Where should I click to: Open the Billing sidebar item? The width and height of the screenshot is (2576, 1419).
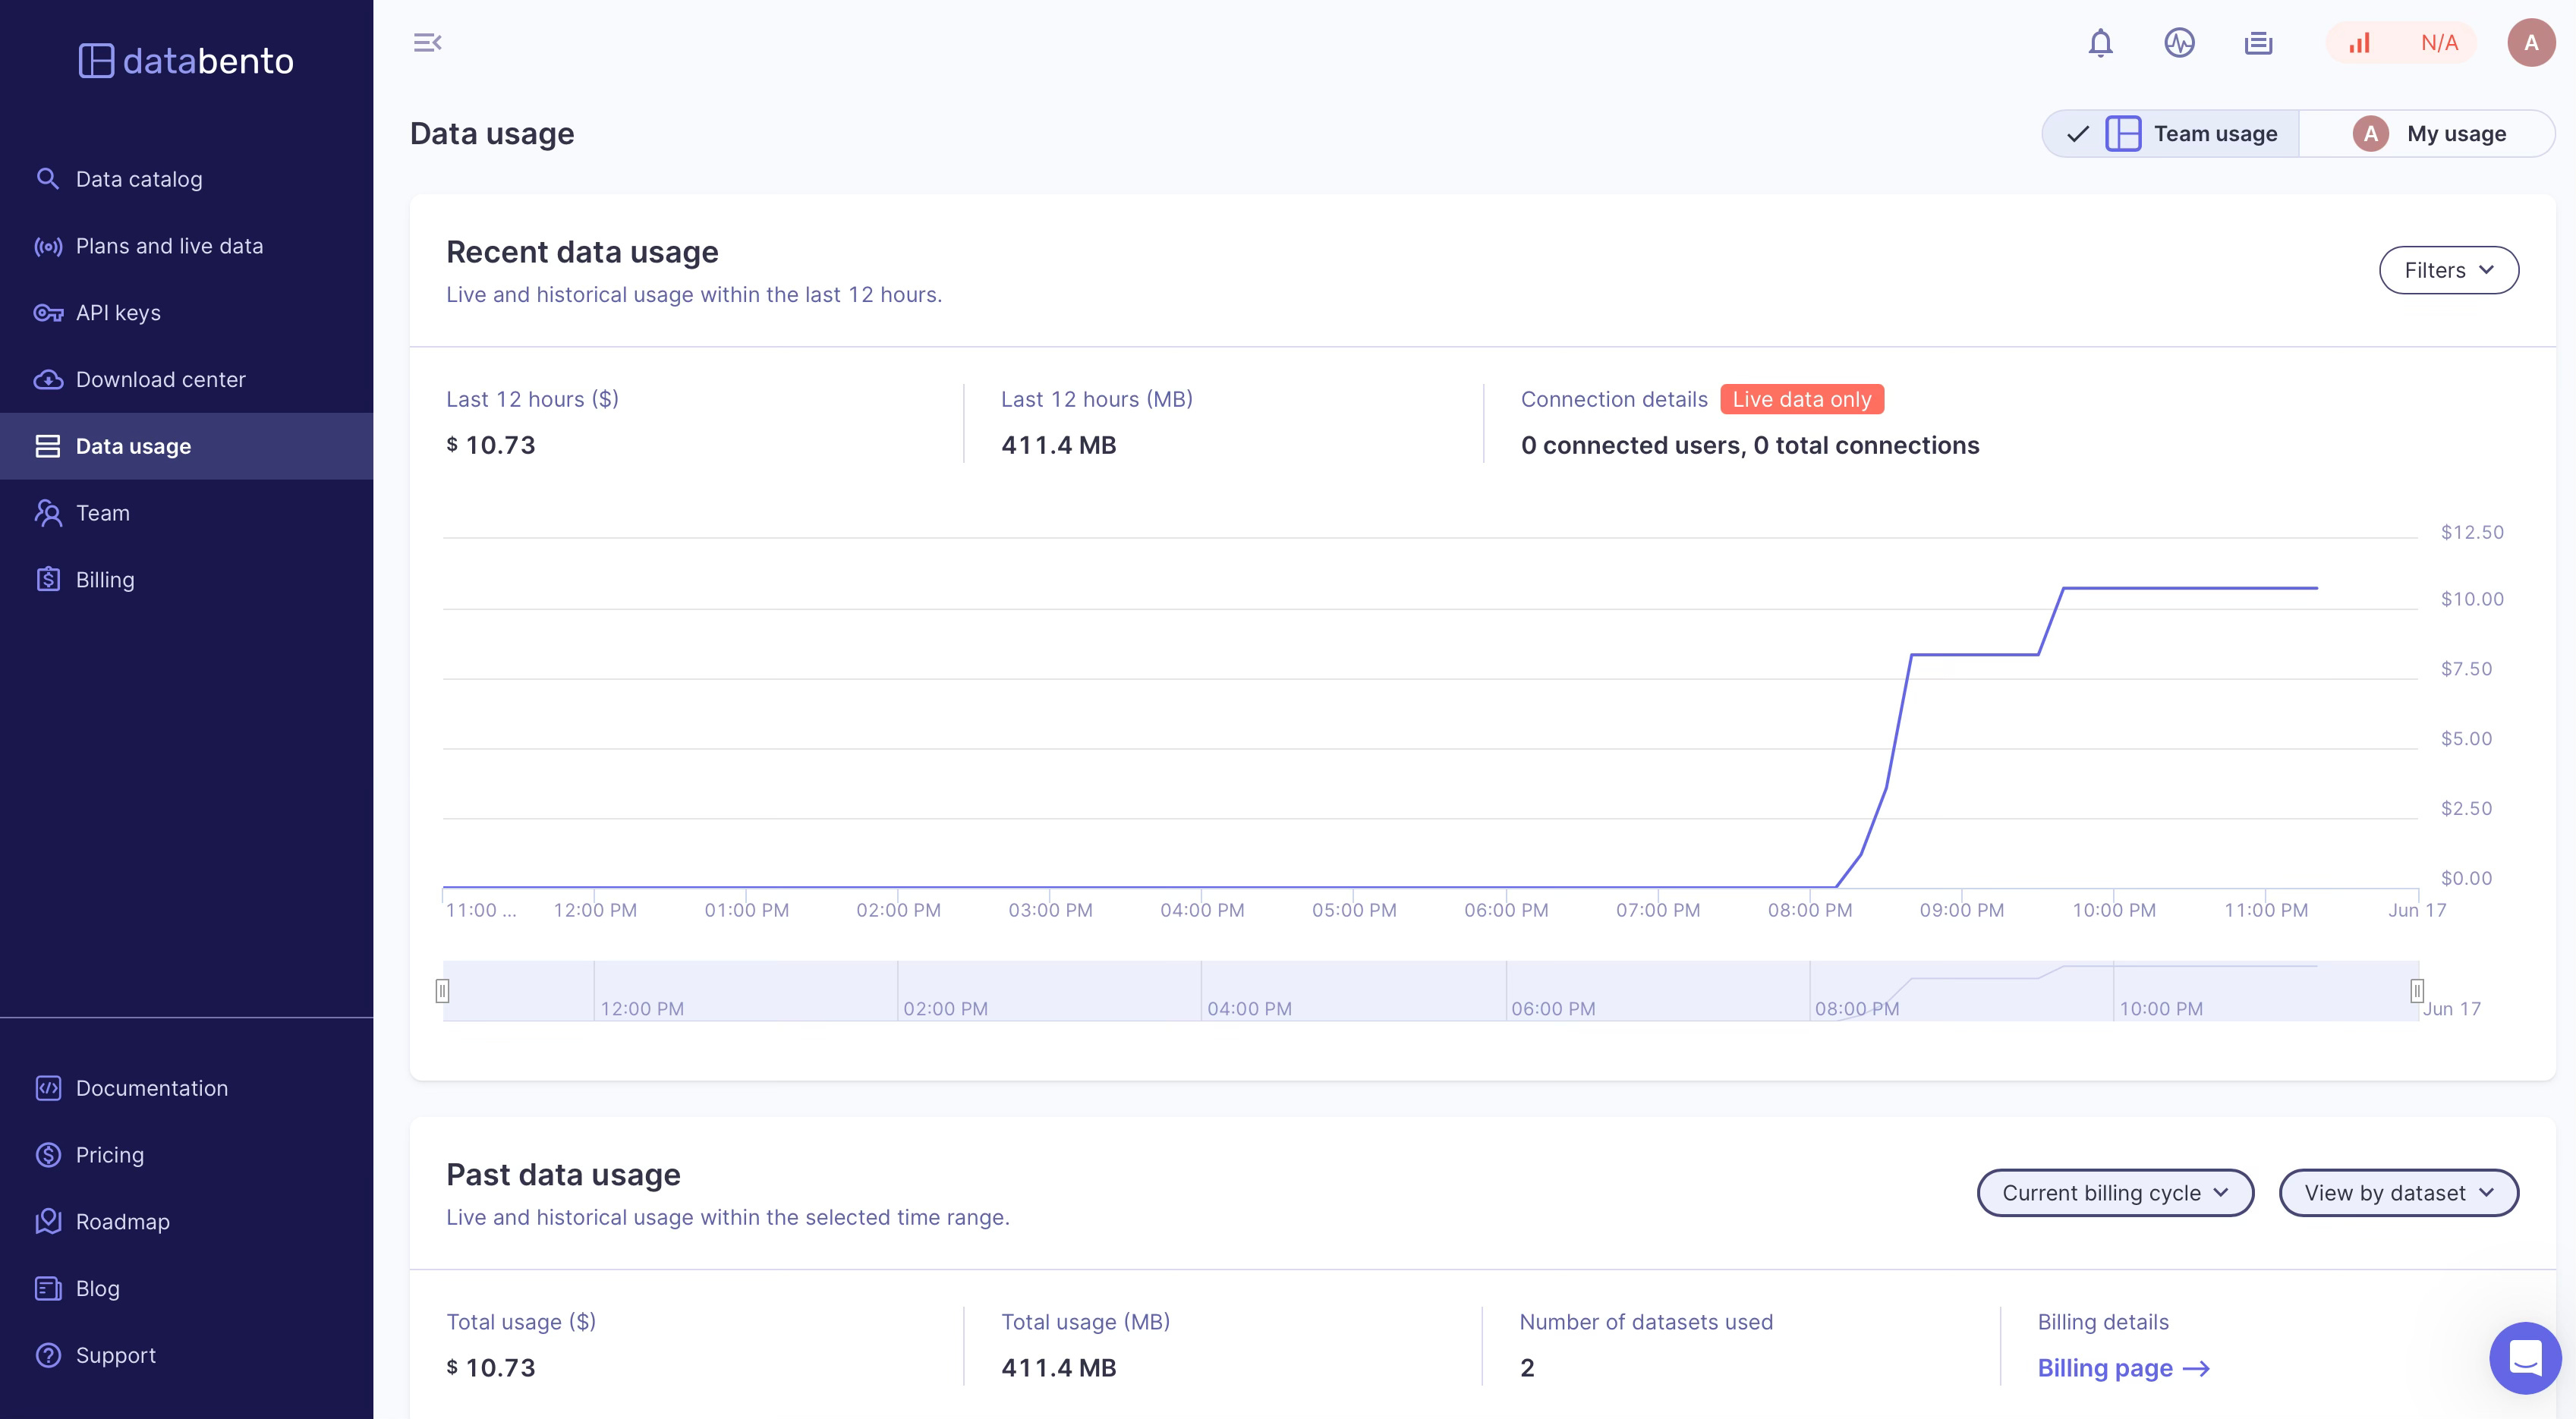point(105,580)
